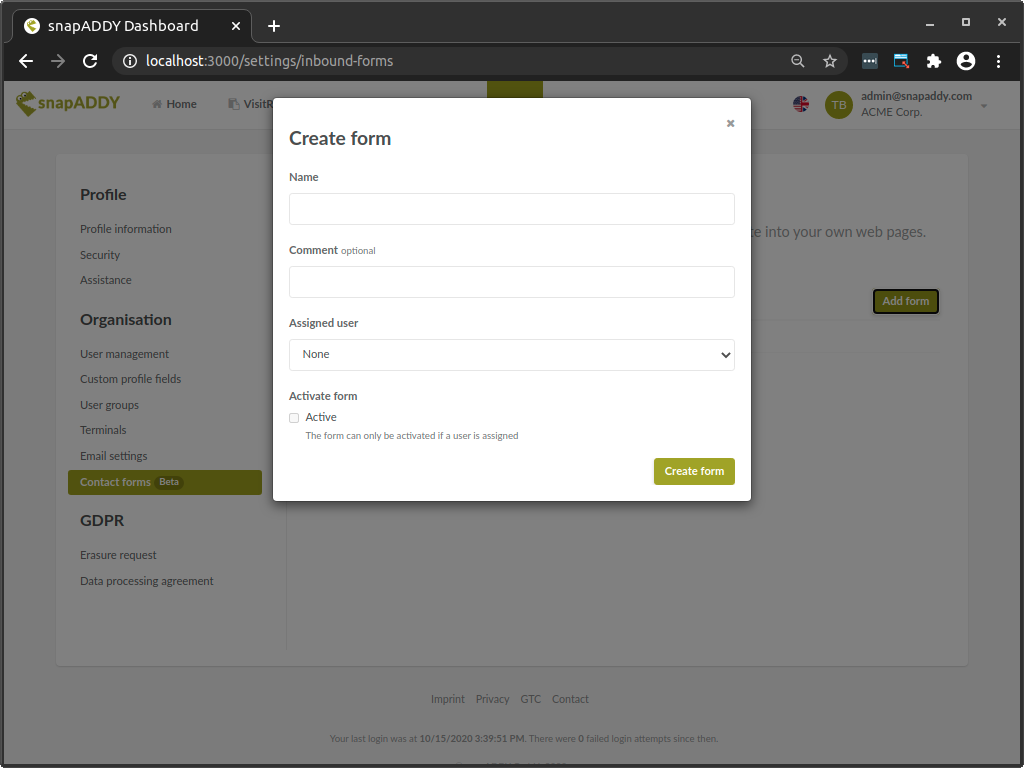Click the VisitReport icon in the navbar
The width and height of the screenshot is (1024, 768).
pos(236,103)
